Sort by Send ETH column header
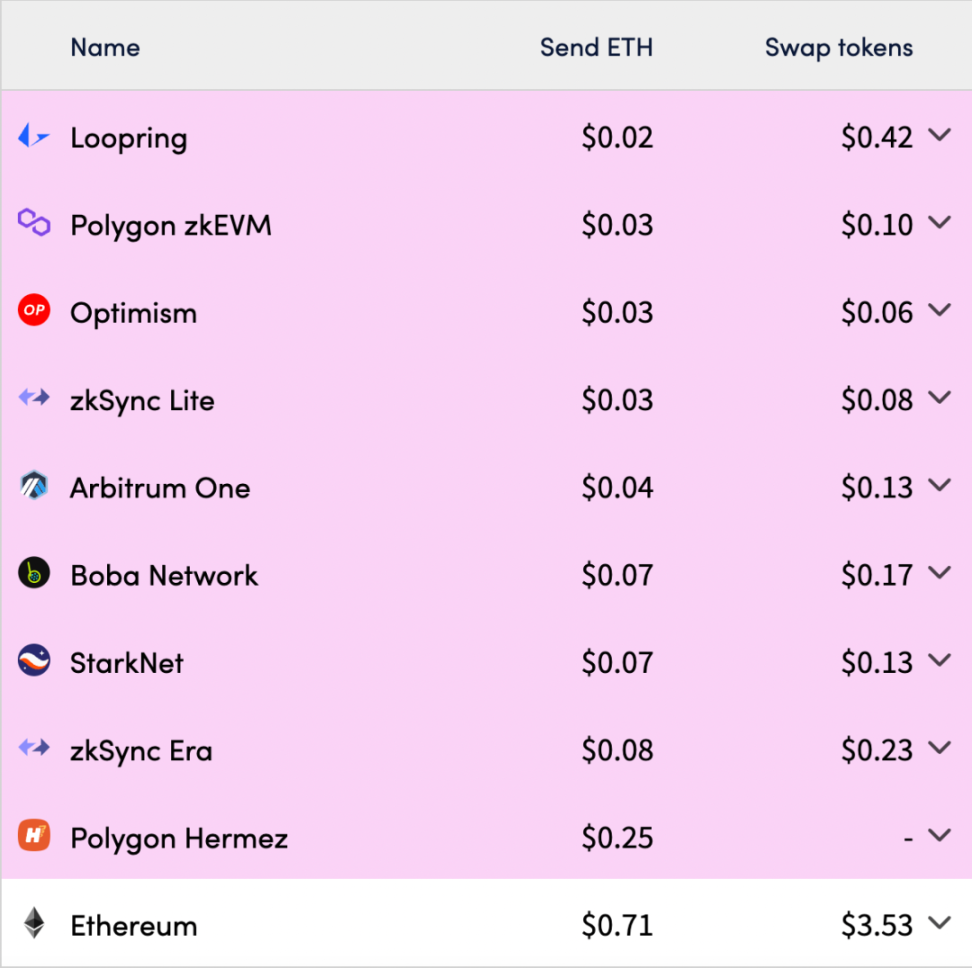 [596, 47]
